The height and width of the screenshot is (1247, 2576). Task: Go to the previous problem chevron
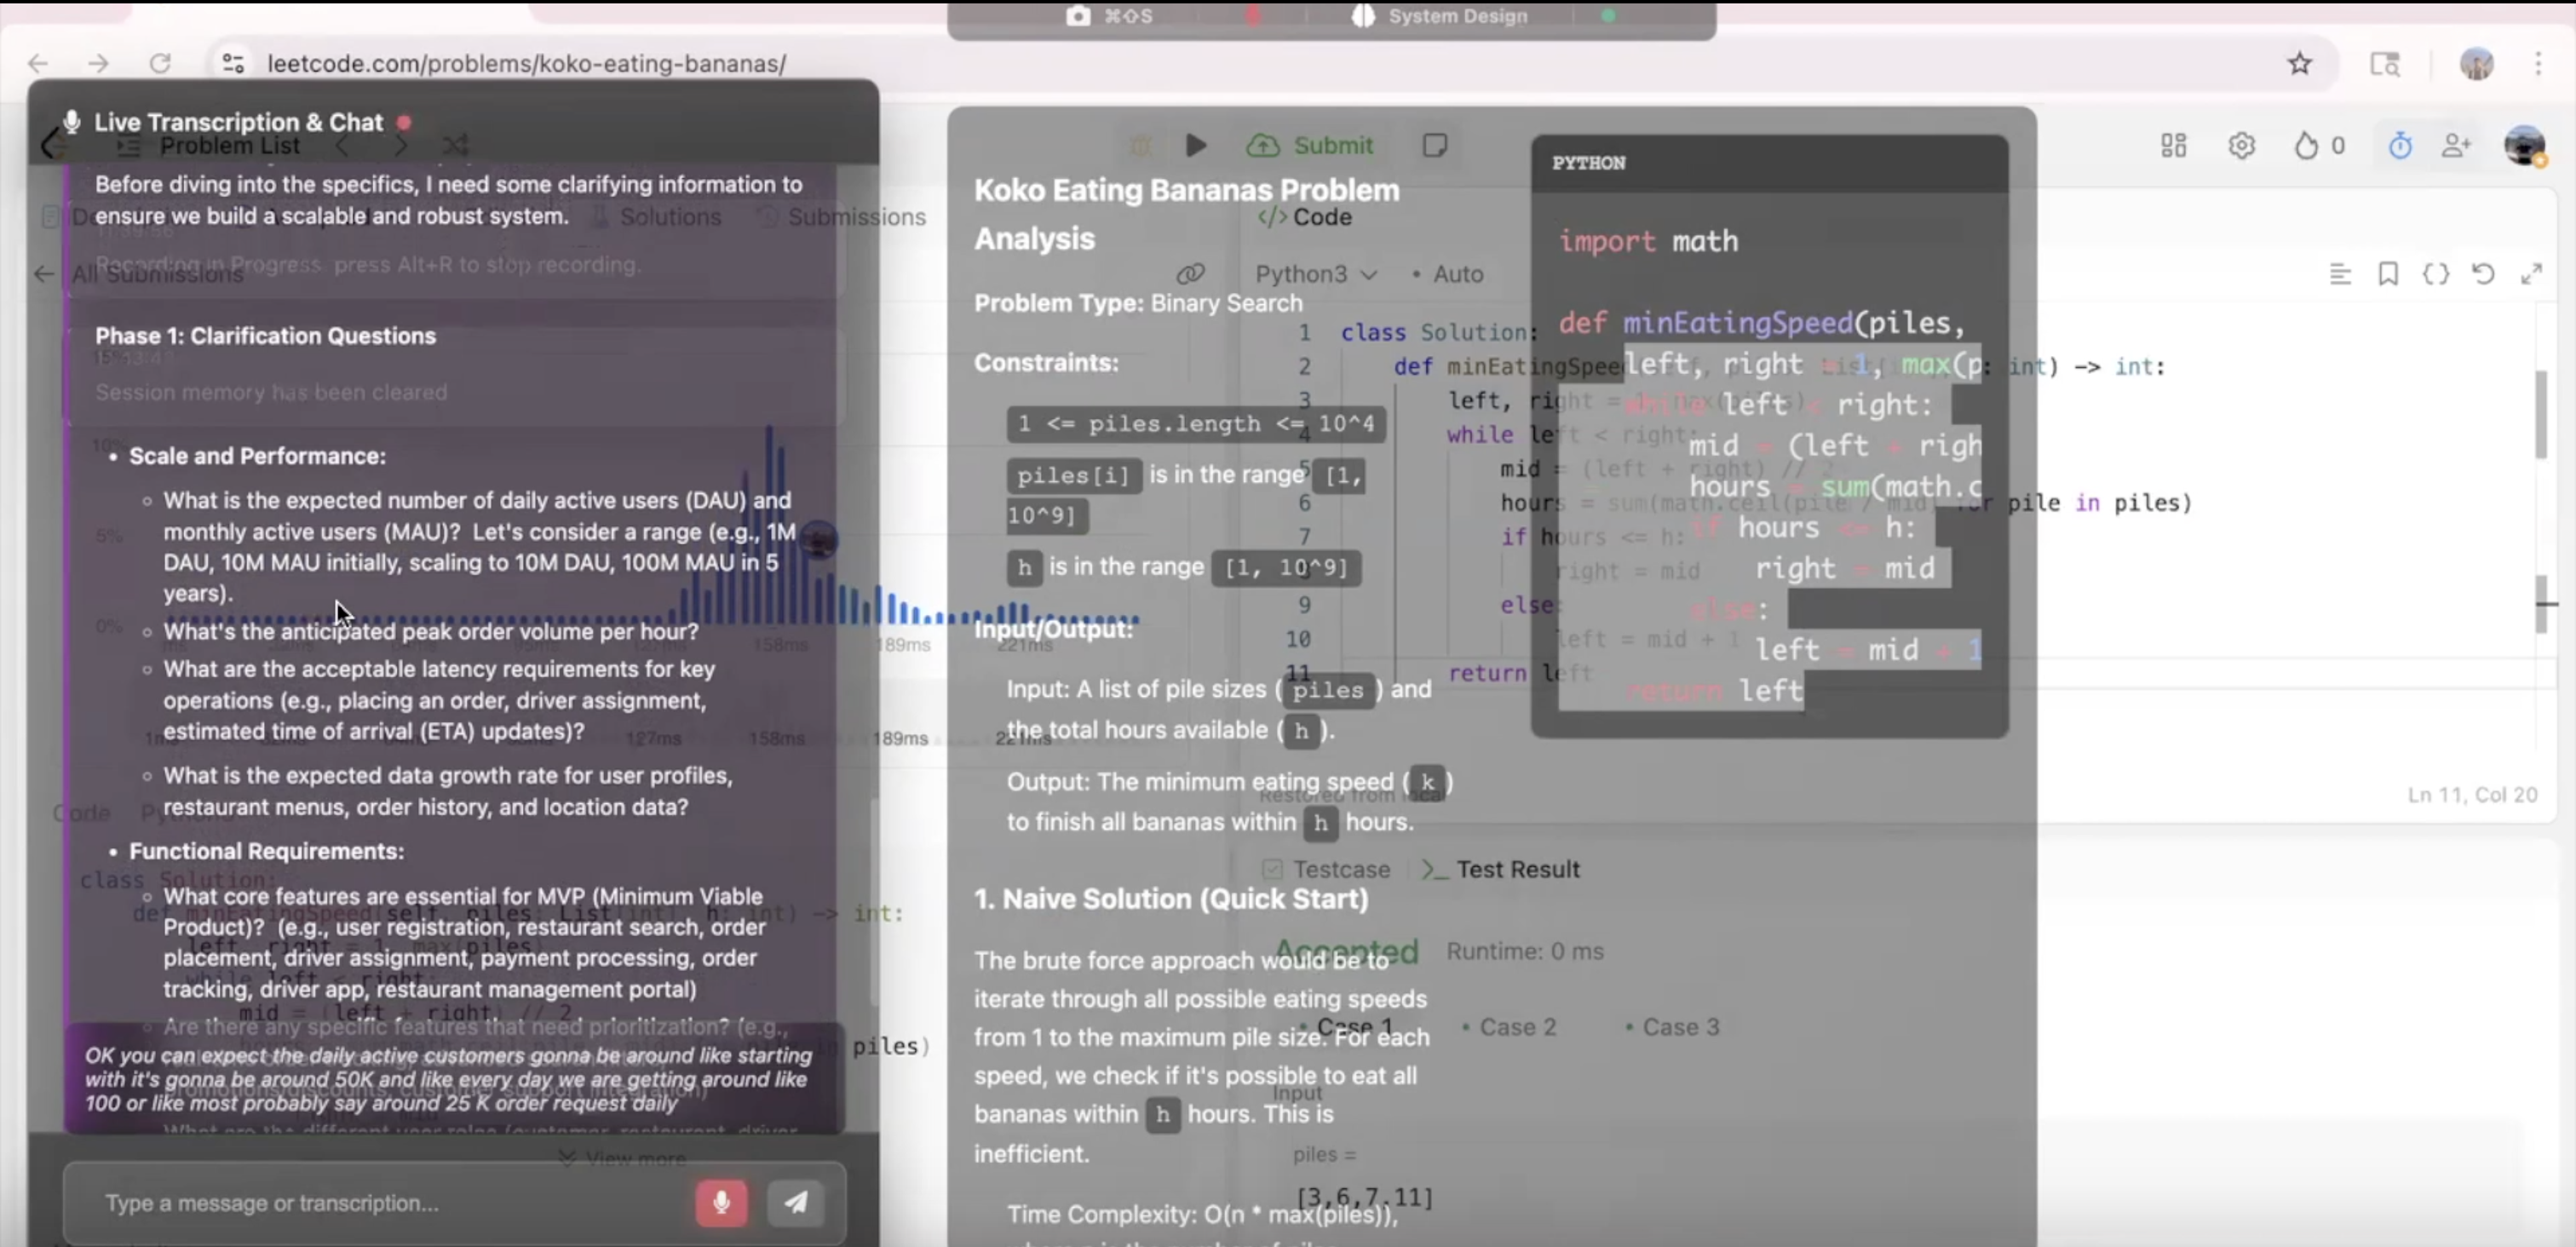point(343,146)
